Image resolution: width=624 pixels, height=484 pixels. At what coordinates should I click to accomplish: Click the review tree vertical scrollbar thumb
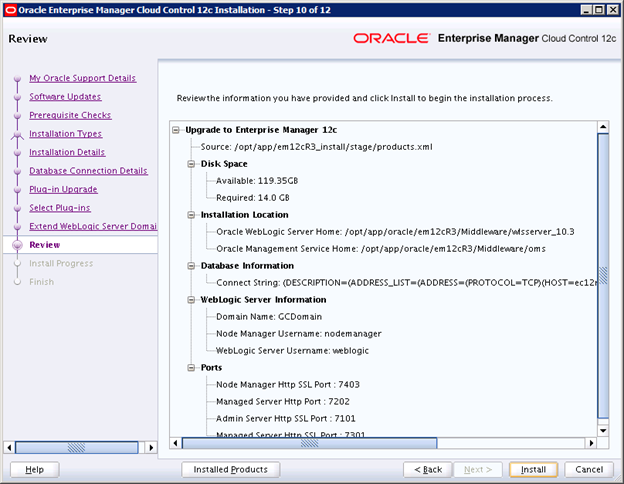click(603, 276)
